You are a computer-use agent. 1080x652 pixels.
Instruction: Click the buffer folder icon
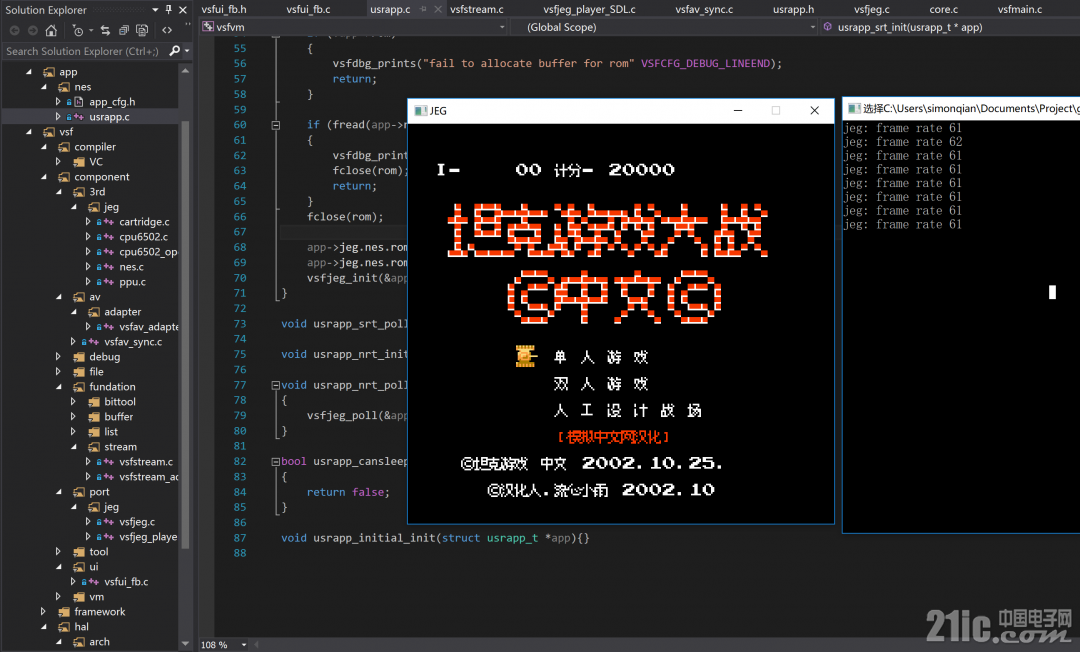pyautogui.click(x=94, y=417)
